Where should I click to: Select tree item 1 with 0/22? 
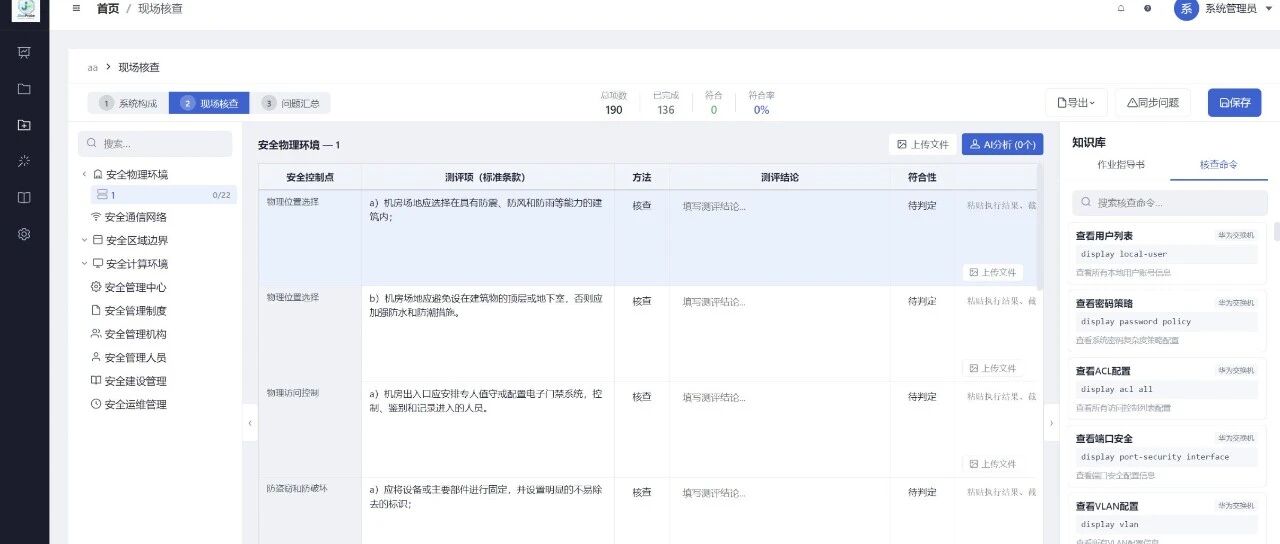click(x=164, y=195)
